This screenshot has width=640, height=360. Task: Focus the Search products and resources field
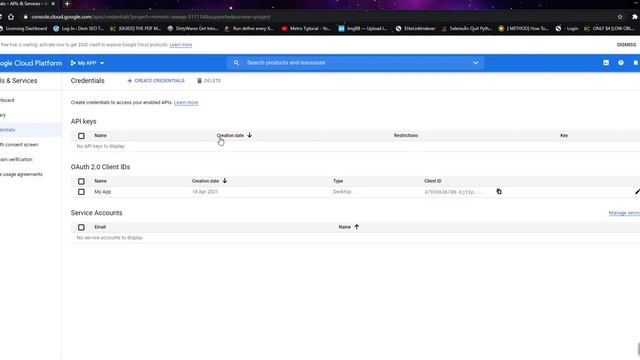pyautogui.click(x=355, y=63)
